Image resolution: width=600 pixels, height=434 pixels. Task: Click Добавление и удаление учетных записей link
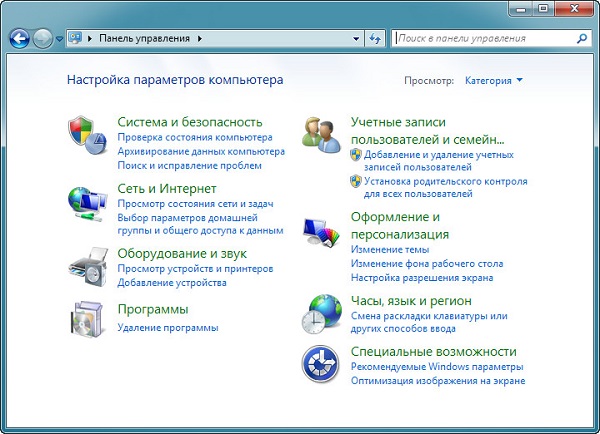(x=439, y=161)
